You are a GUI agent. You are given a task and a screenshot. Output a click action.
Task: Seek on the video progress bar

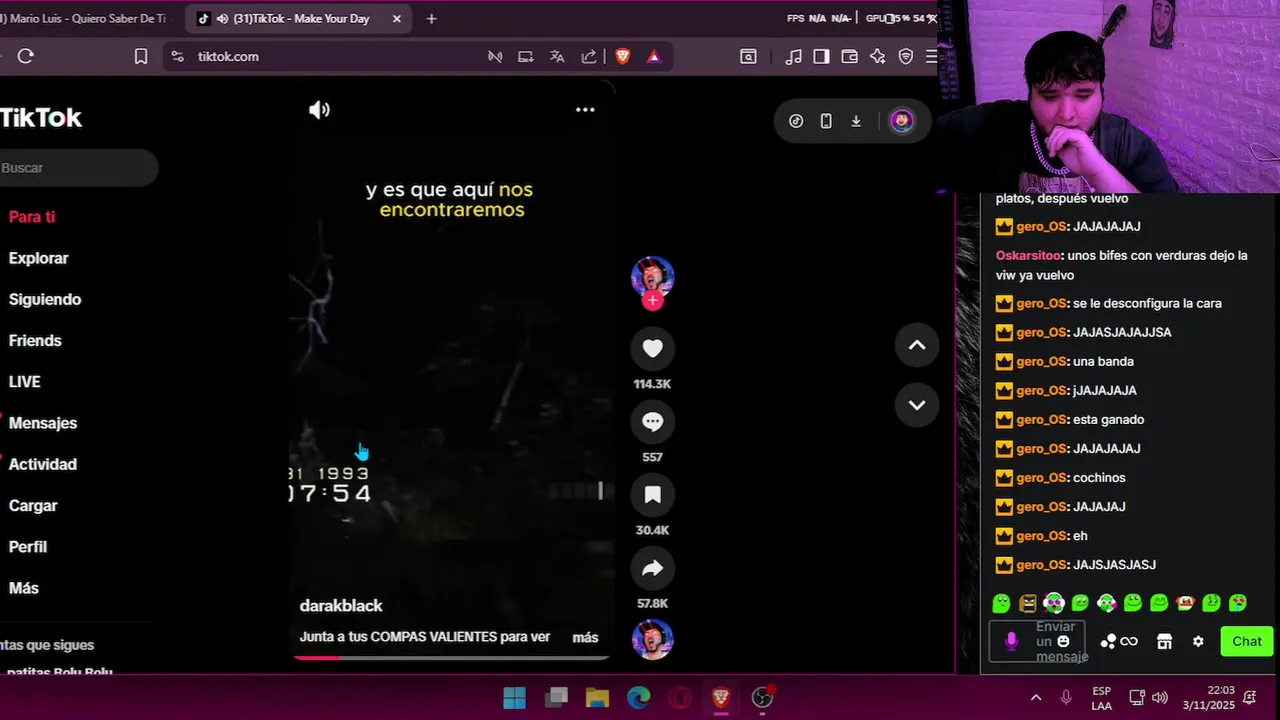pyautogui.click(x=451, y=657)
